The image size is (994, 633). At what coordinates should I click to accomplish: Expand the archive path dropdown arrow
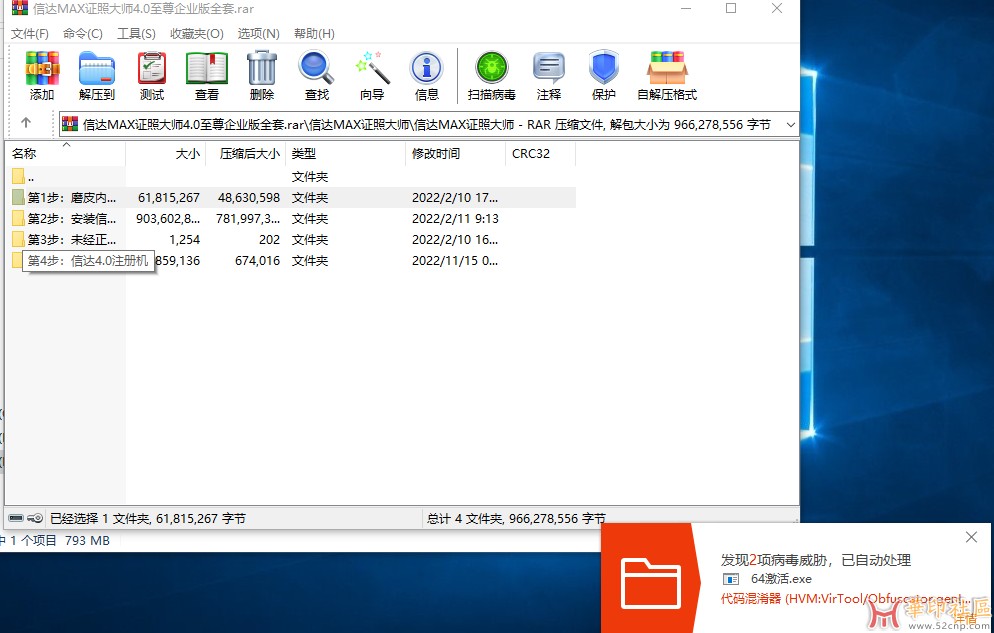point(791,125)
